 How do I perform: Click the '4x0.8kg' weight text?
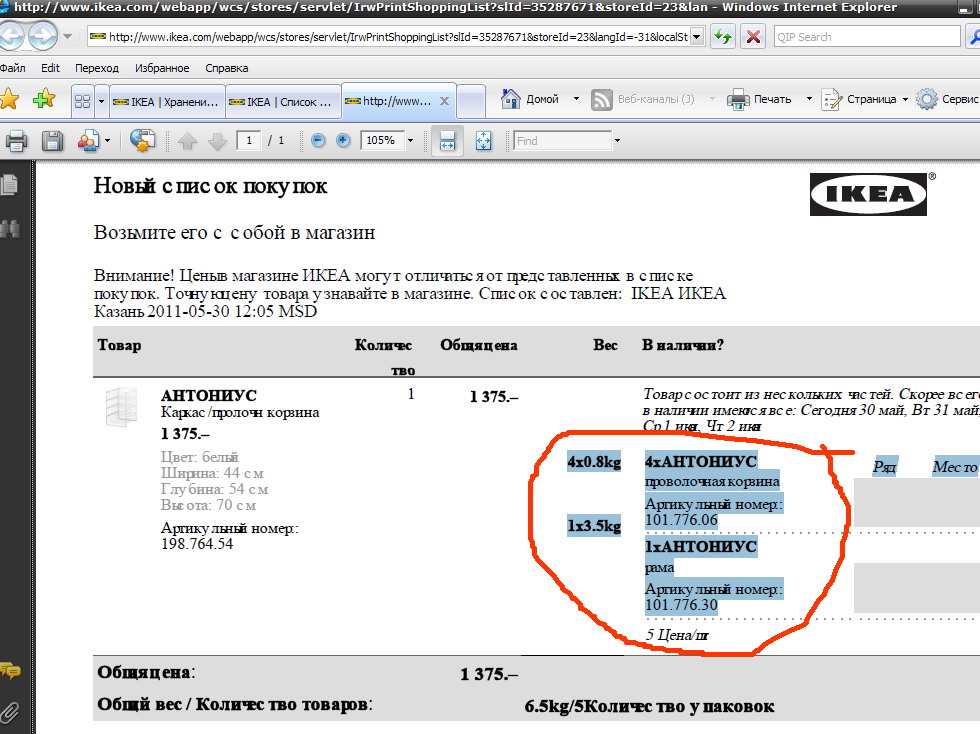[x=594, y=462]
